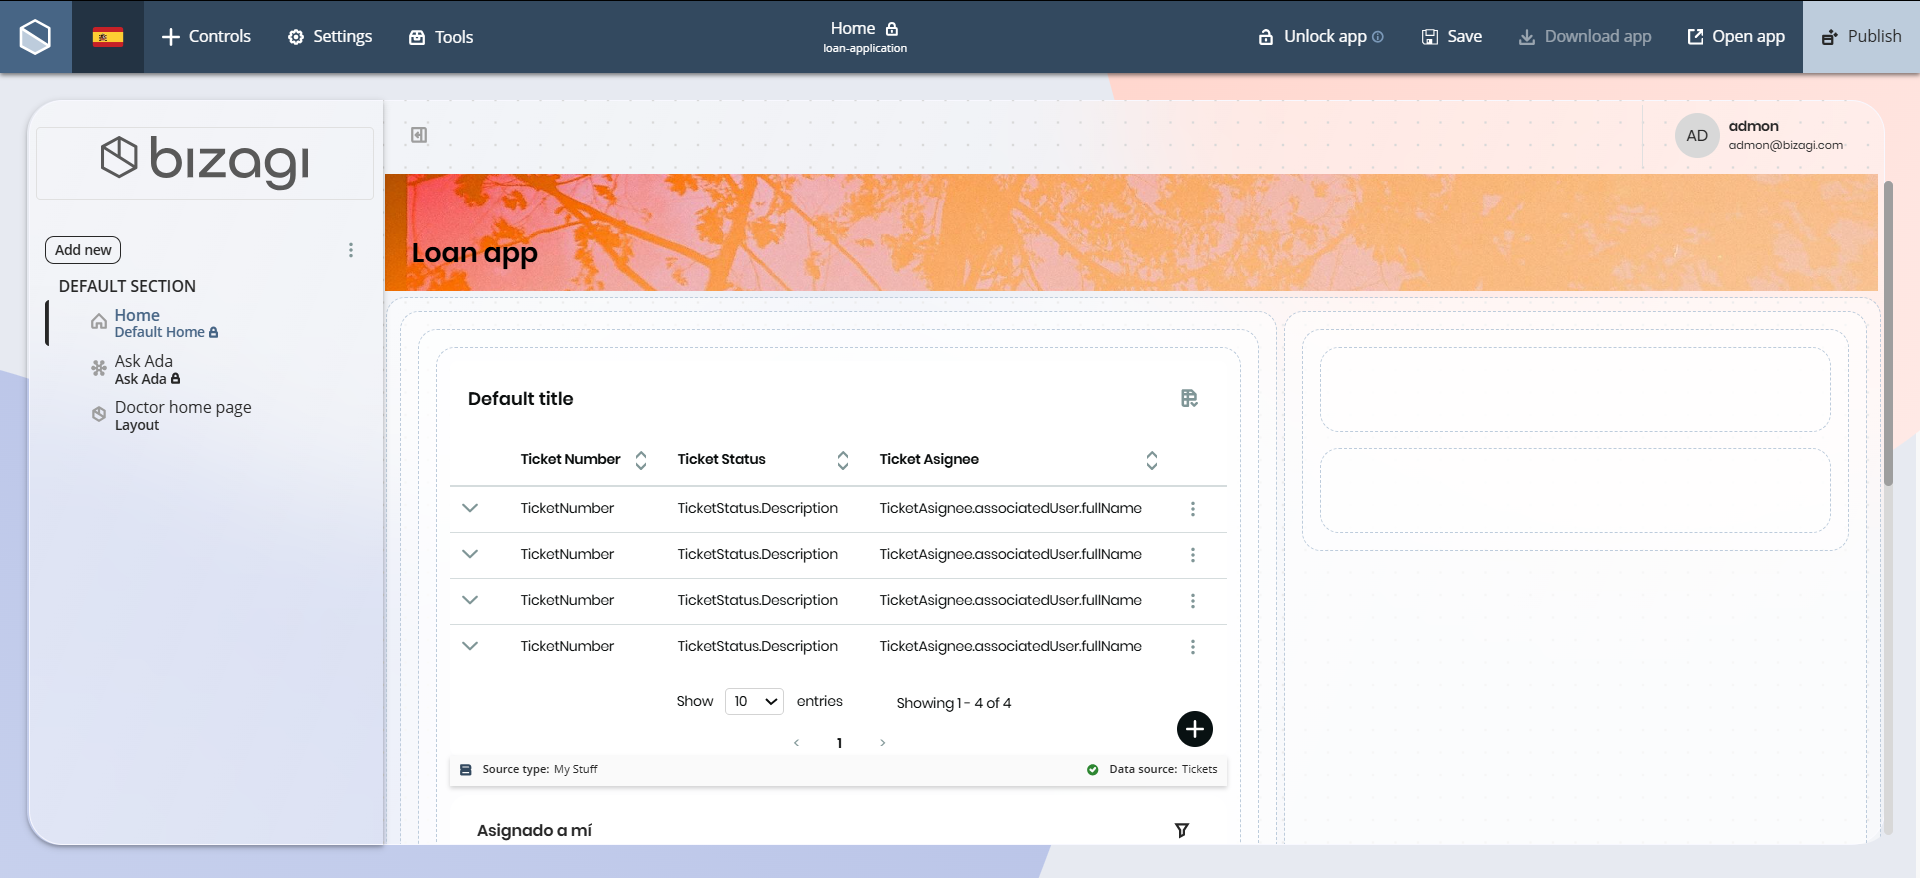Click the Loan app banner title
The width and height of the screenshot is (1920, 878).
coord(475,253)
